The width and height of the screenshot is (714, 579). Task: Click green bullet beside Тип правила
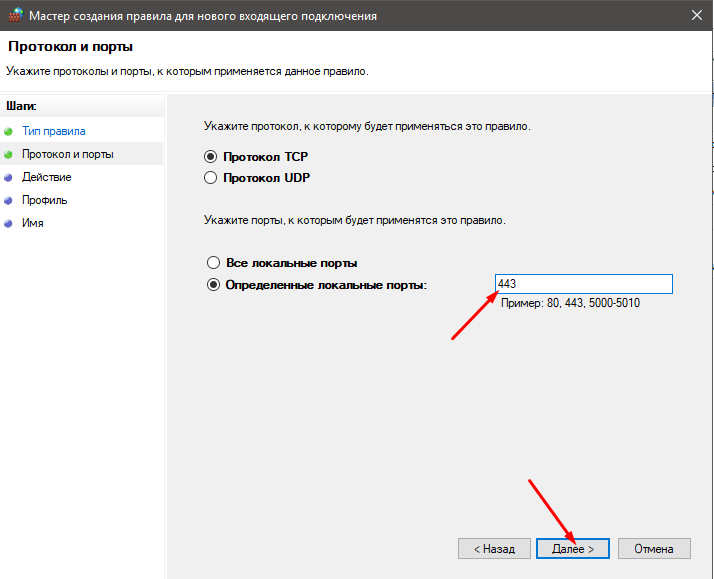point(8,132)
